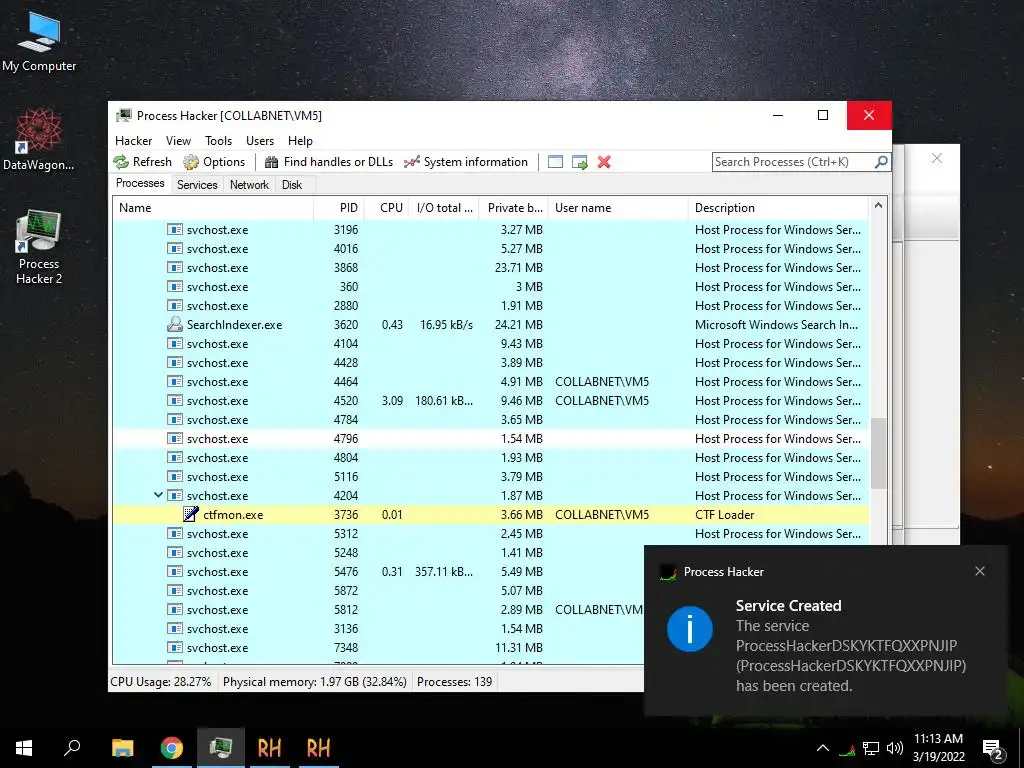Image resolution: width=1024 pixels, height=768 pixels.
Task: Open the Options toolbar button
Action: [214, 162]
